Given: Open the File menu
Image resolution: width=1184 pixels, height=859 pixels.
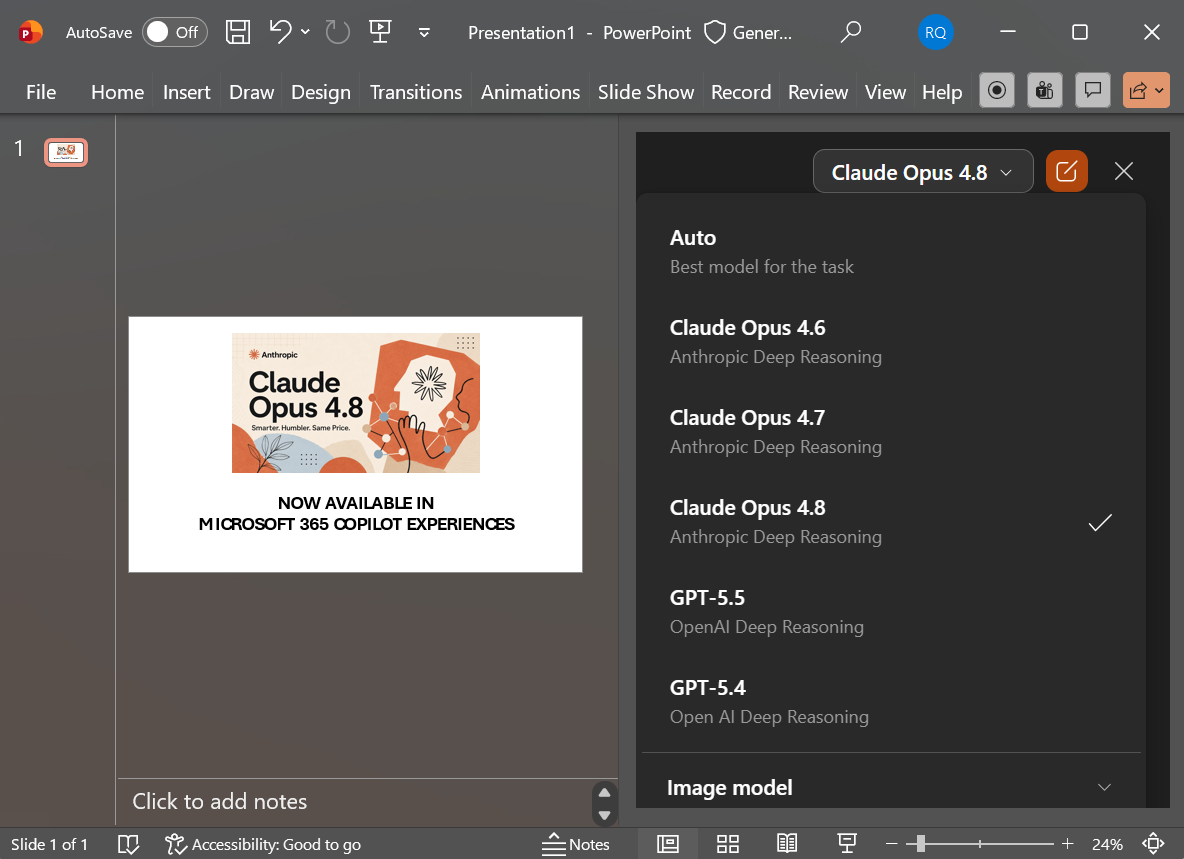Looking at the screenshot, I should click(41, 92).
